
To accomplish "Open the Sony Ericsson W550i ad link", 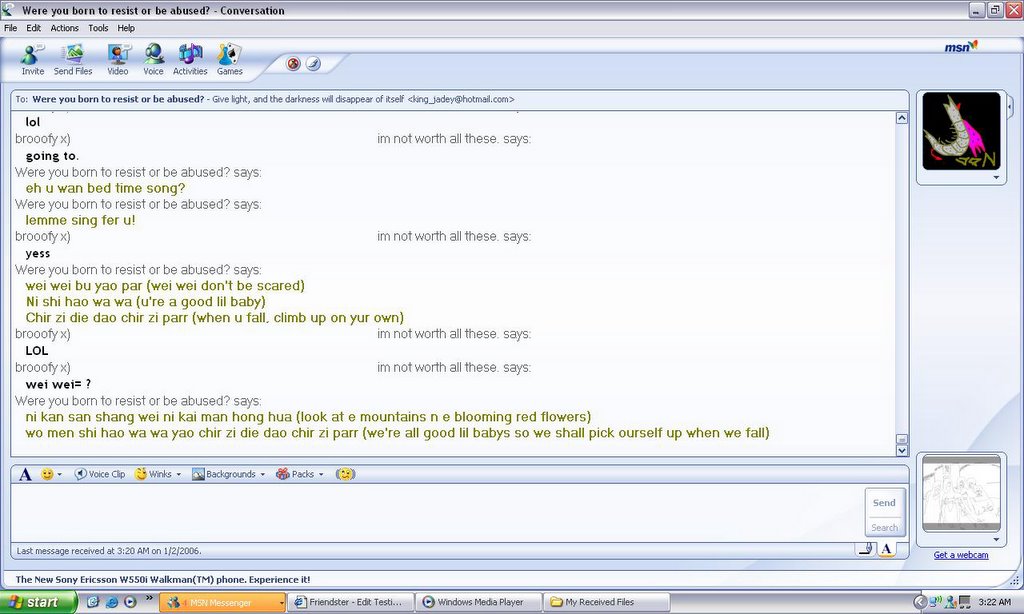I will [x=163, y=579].
